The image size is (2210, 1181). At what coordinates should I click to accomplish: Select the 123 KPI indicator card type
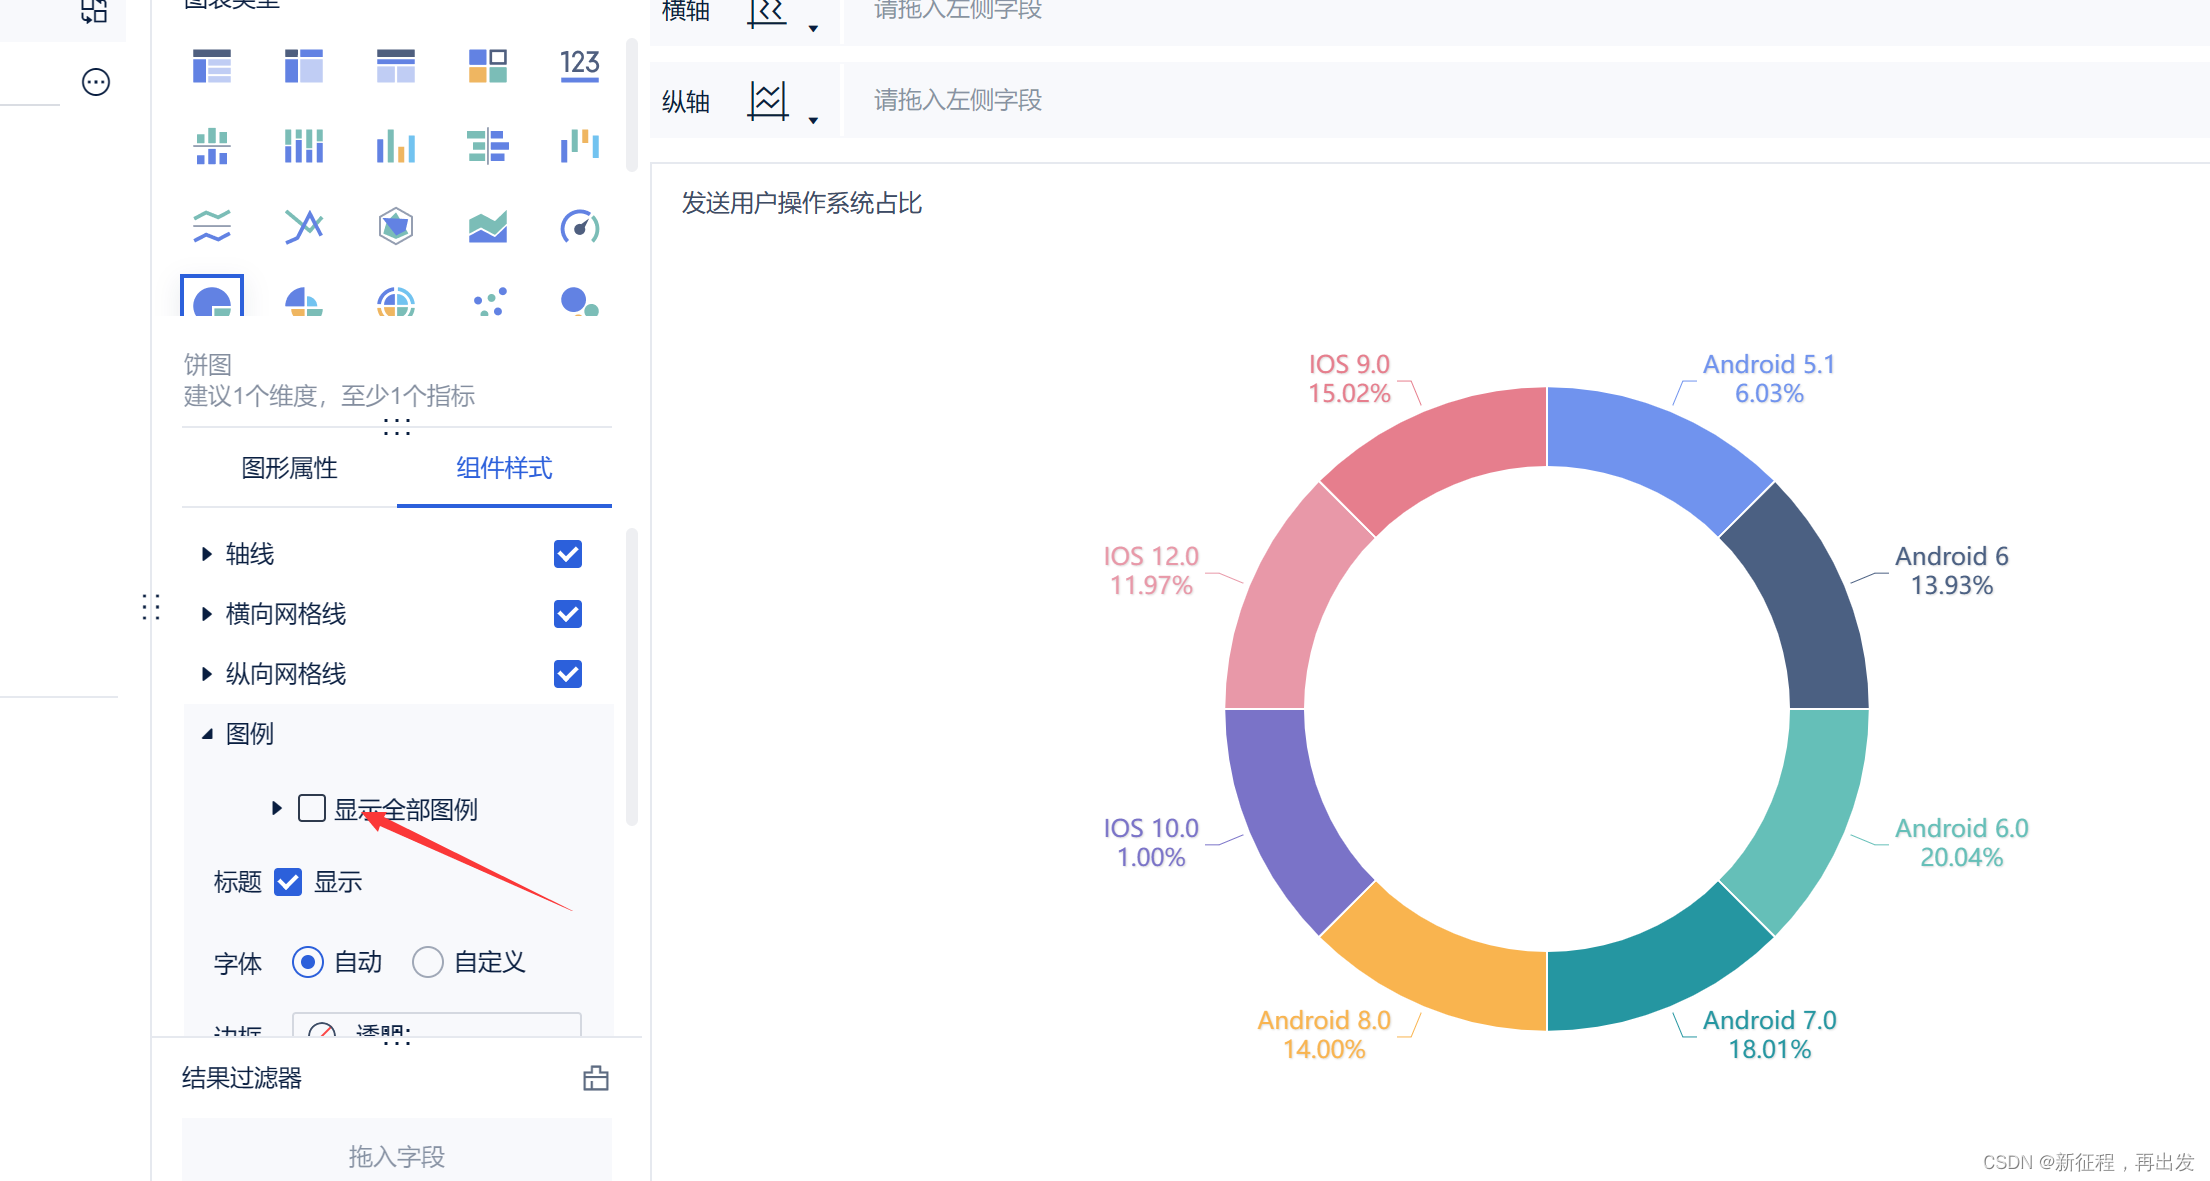tap(580, 66)
